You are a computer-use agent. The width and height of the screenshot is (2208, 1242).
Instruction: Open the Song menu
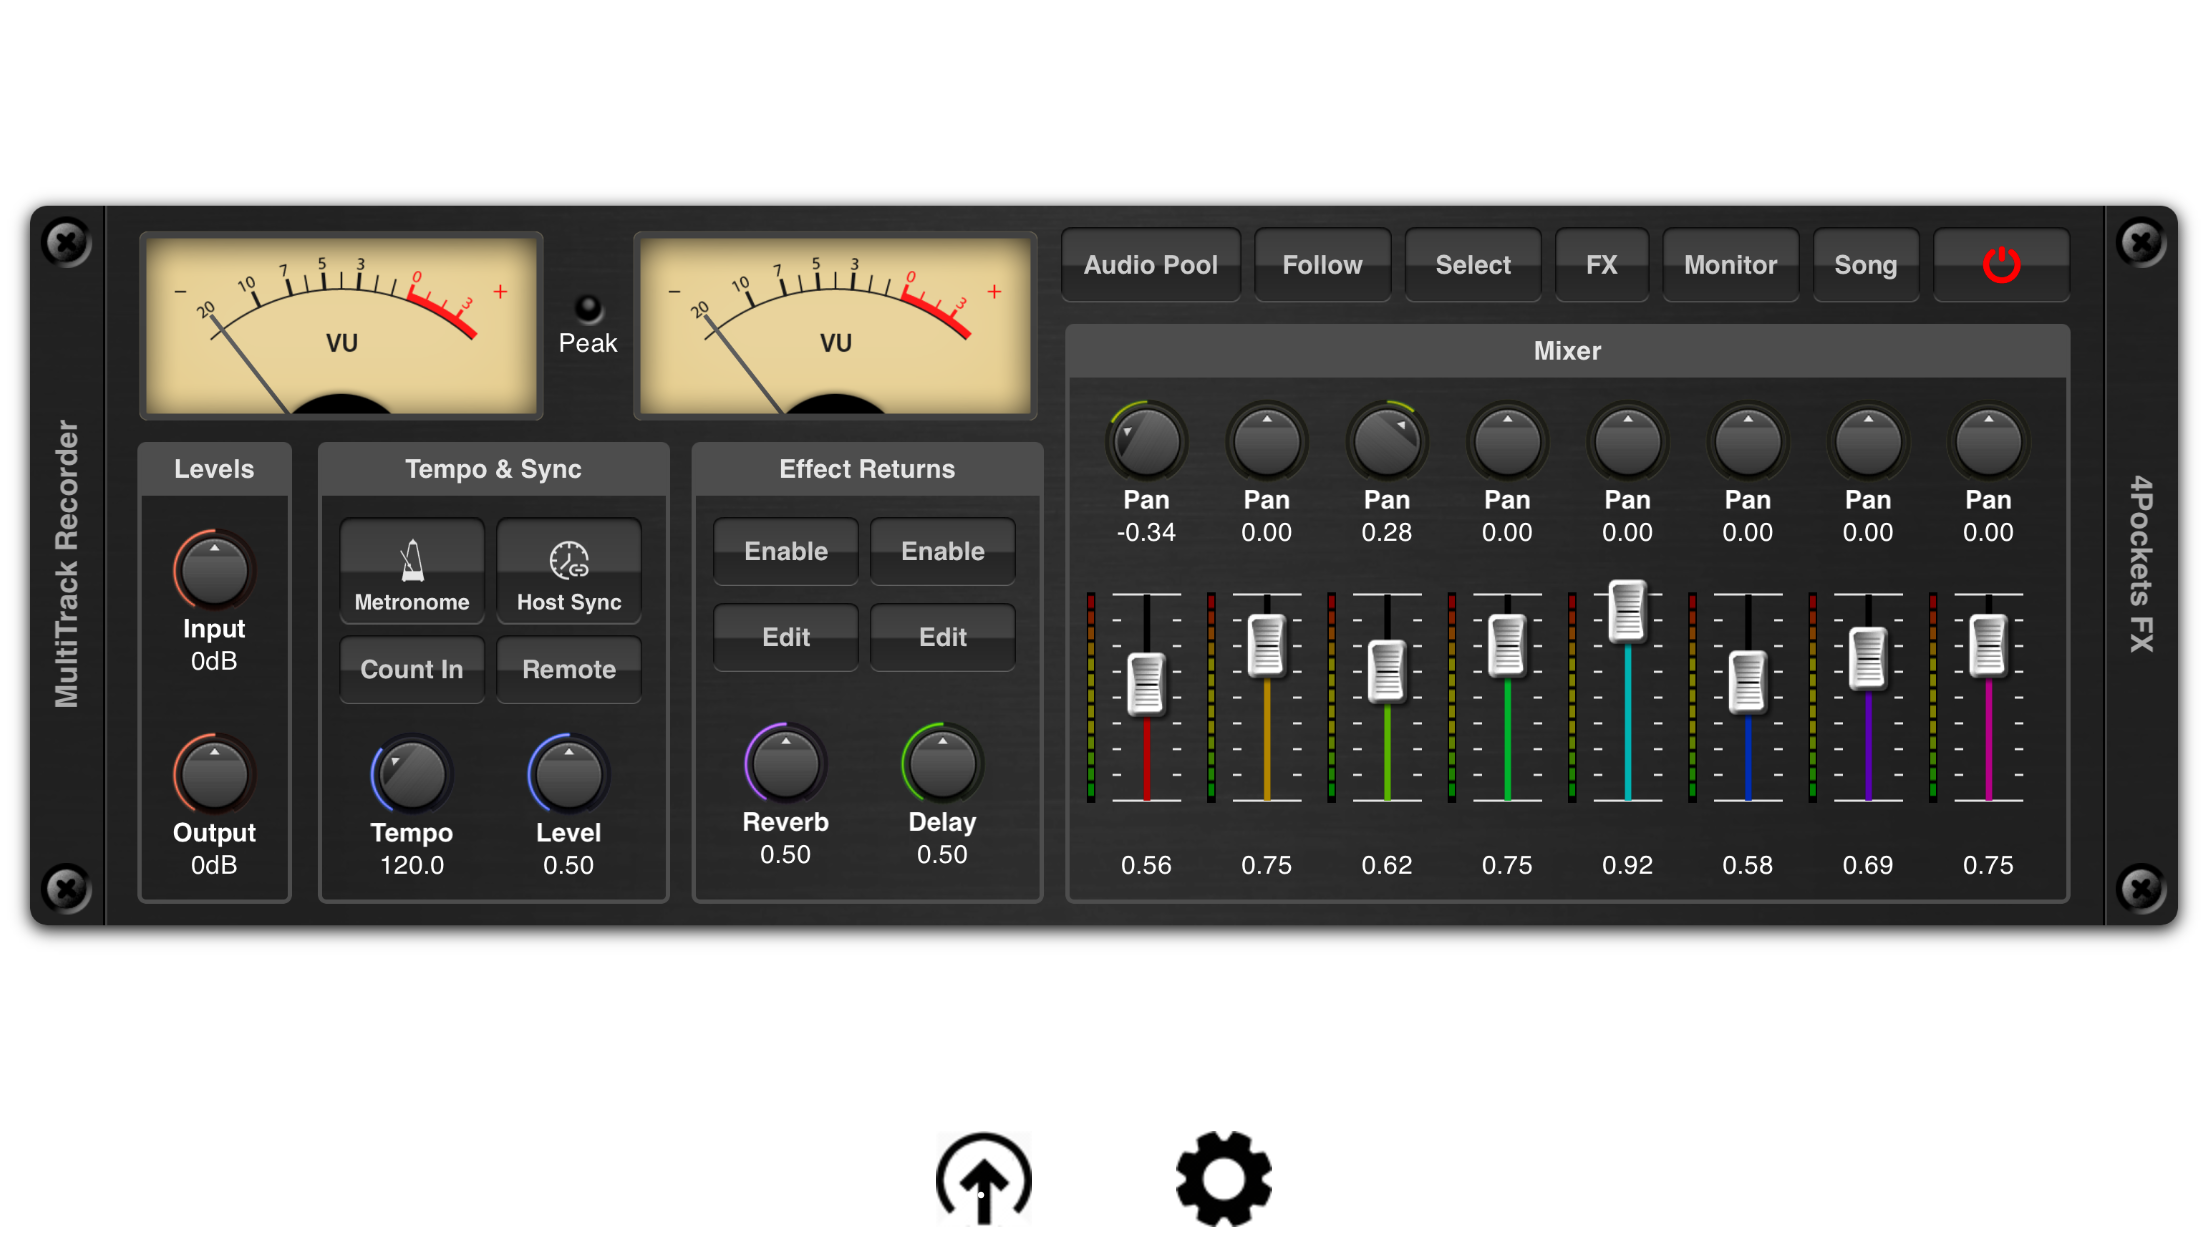1865,265
